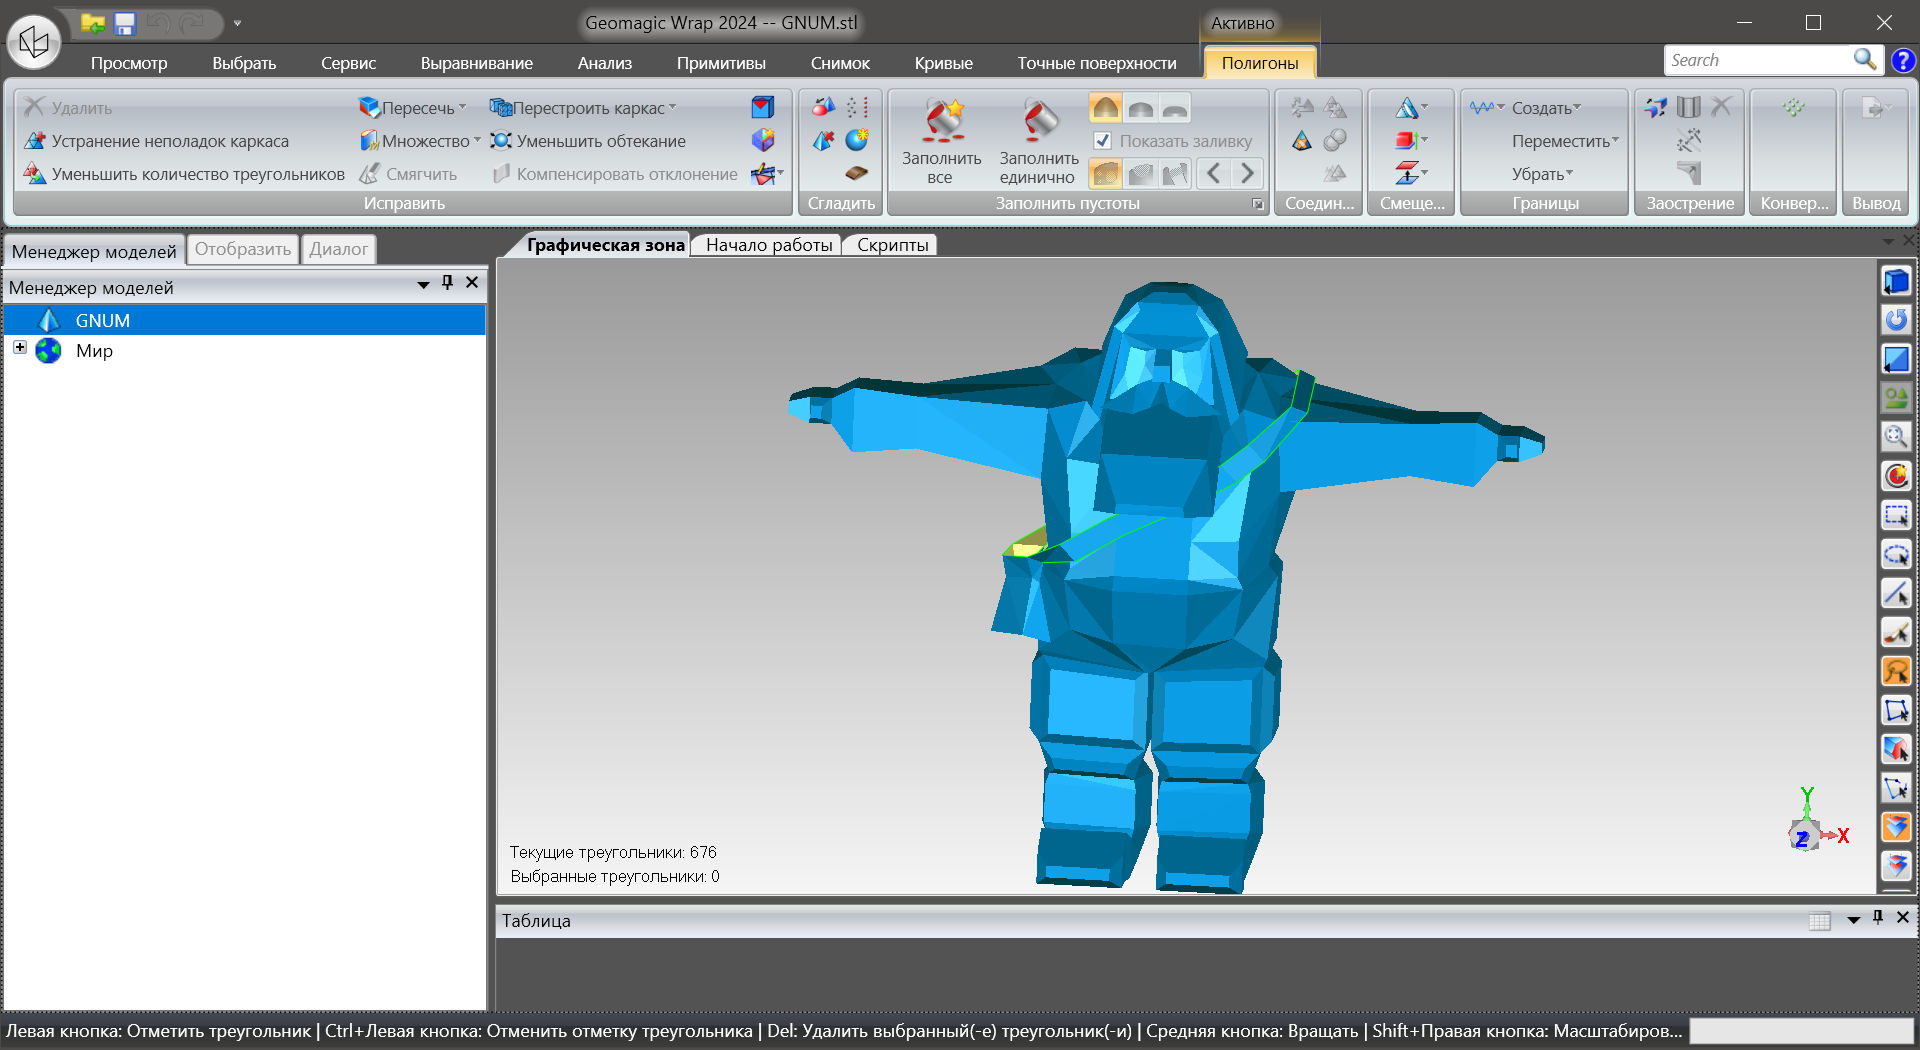Select the GNUM model in tree
1920x1050 pixels.
245,320
